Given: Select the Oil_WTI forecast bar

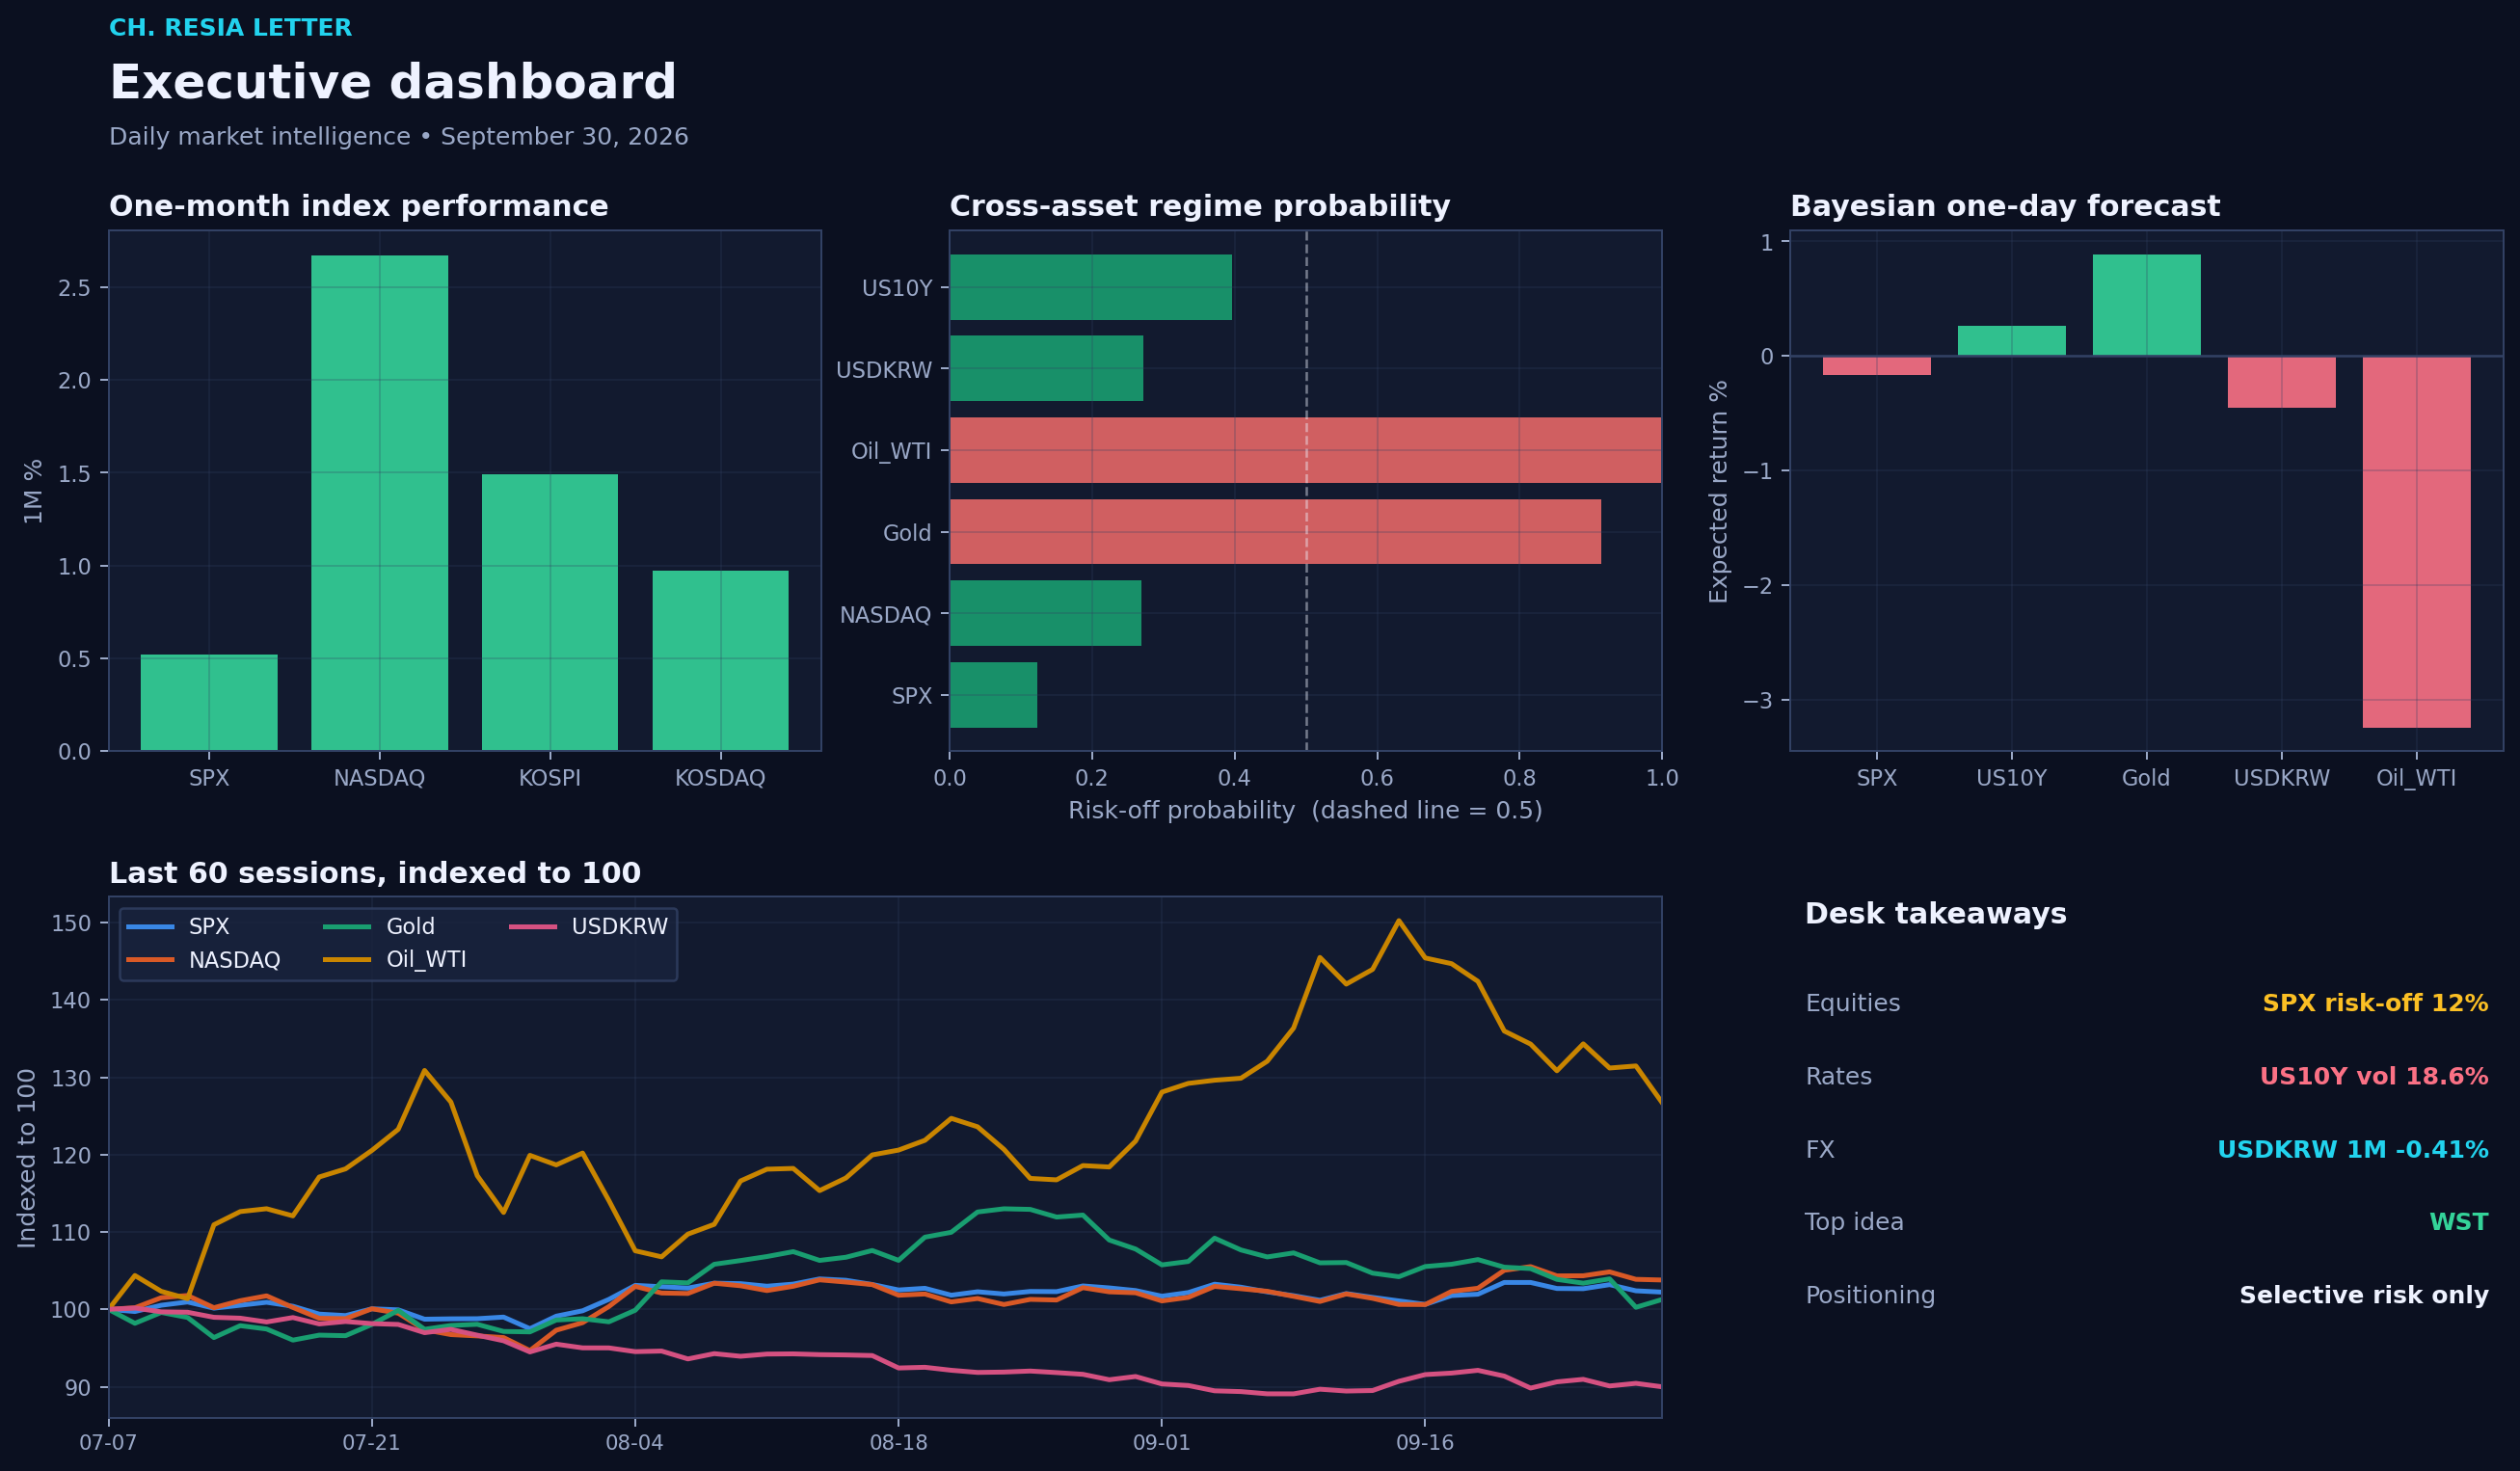Looking at the screenshot, I should pos(2416,542).
